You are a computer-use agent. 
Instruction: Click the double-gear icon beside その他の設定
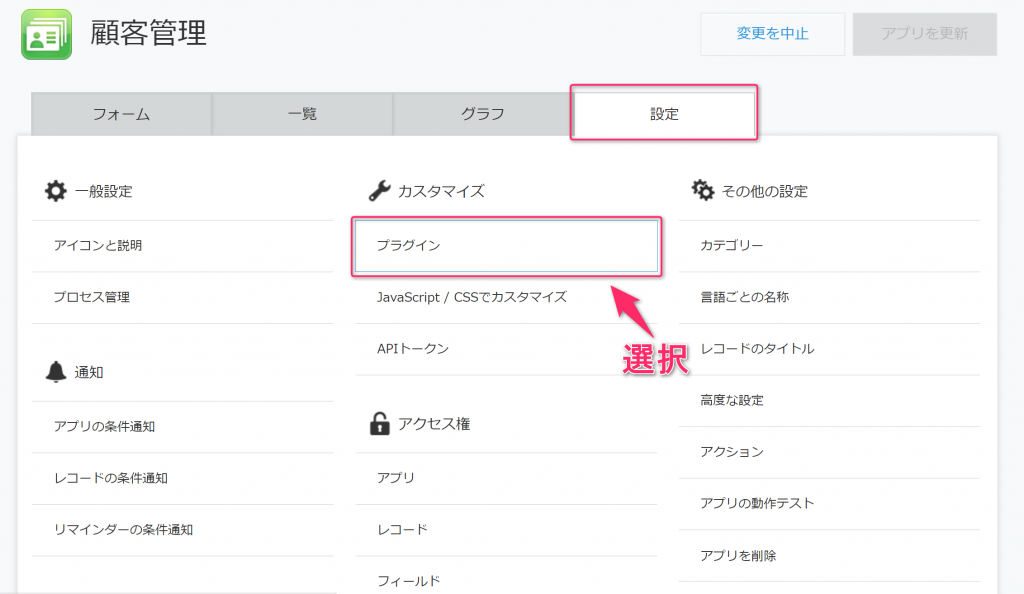703,191
